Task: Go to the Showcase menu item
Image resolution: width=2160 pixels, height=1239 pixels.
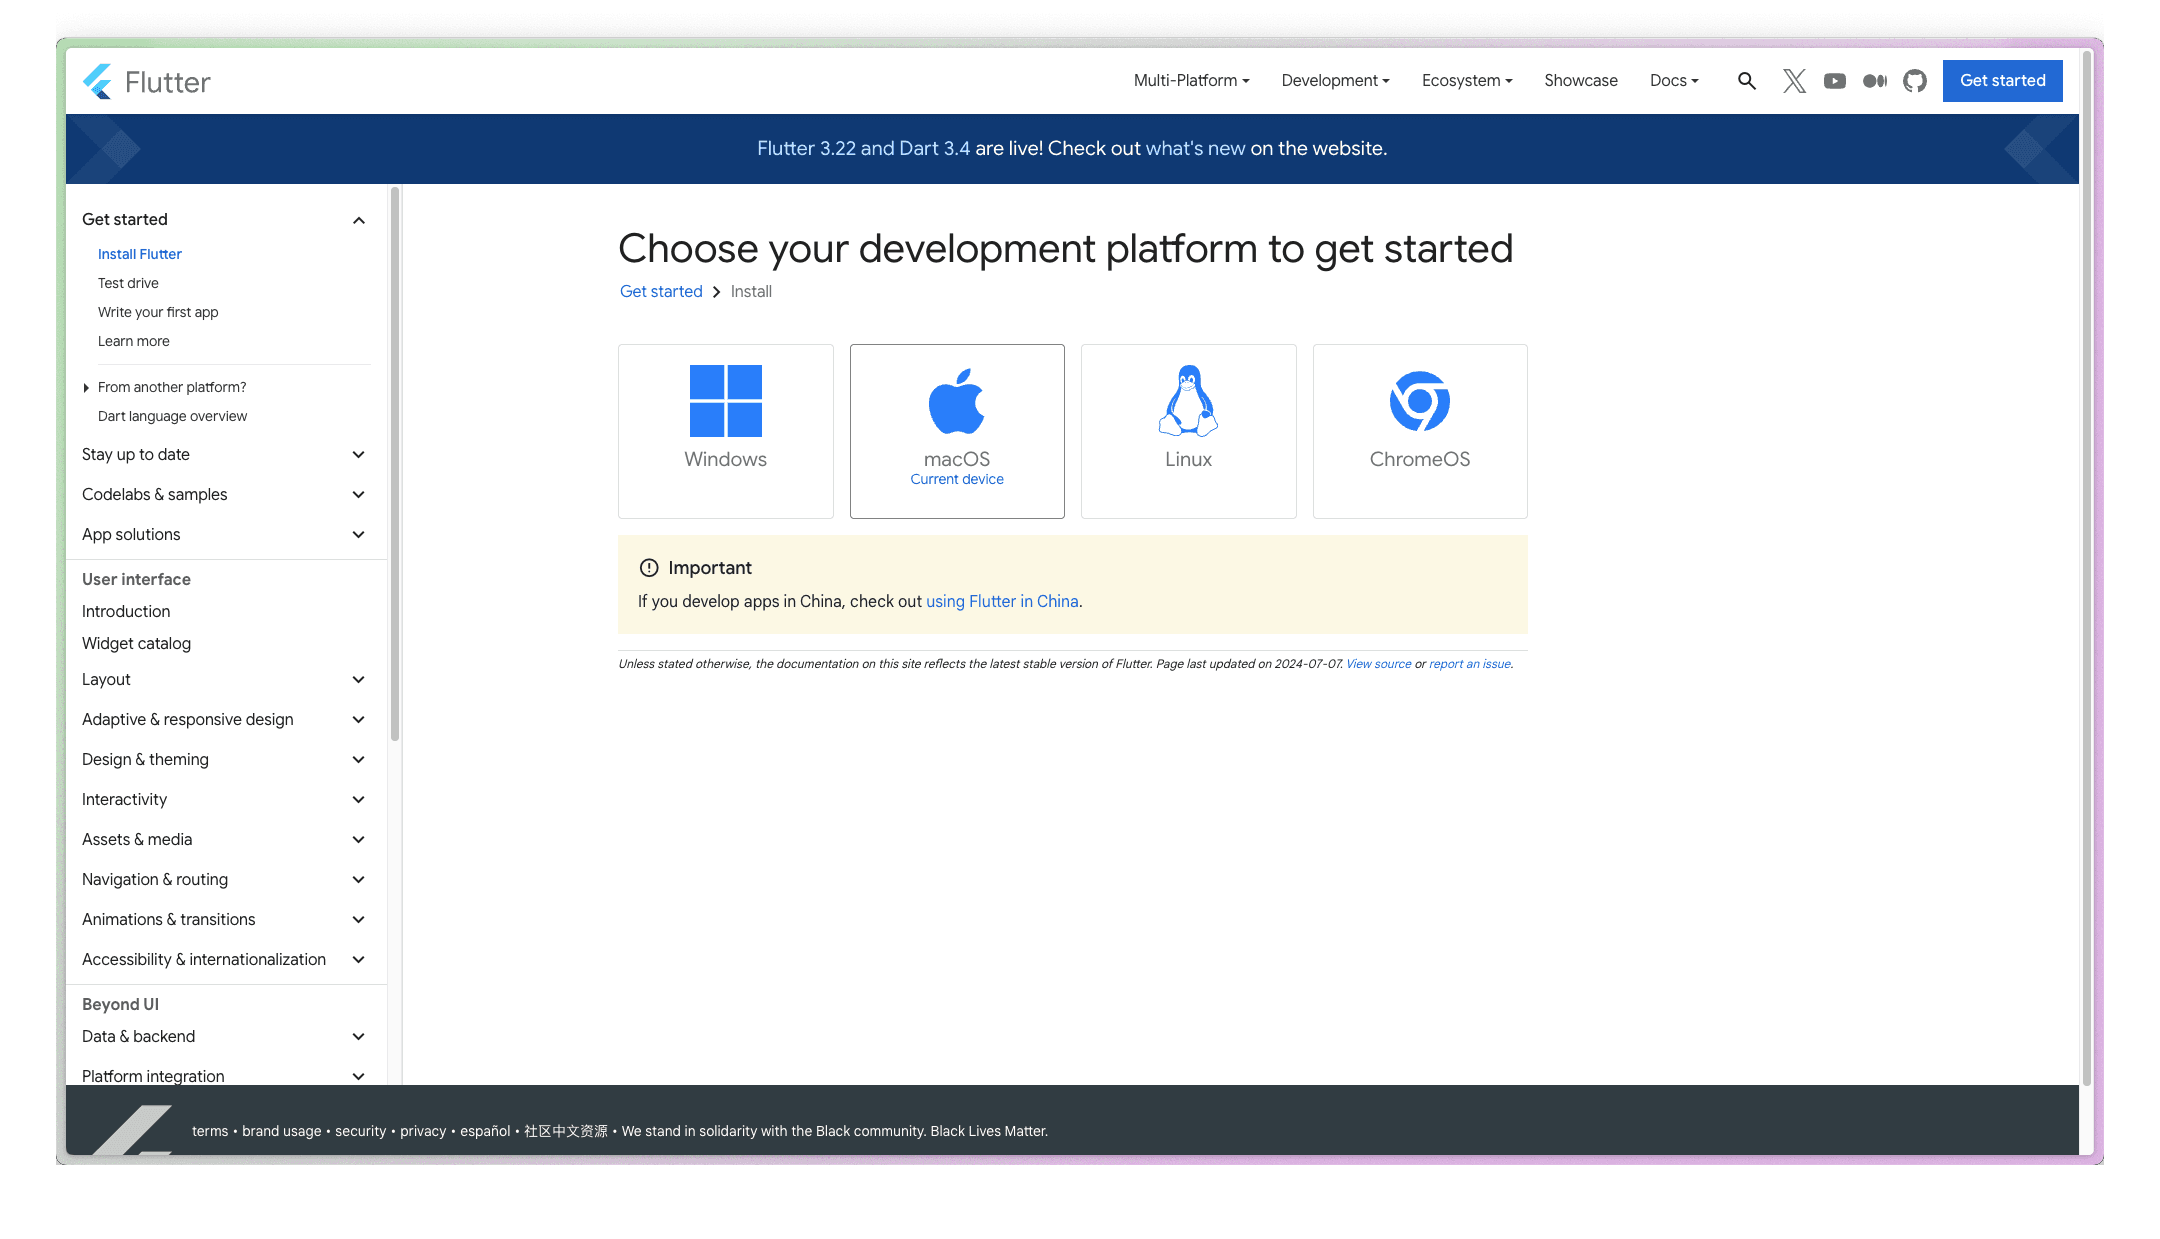Action: 1580,81
